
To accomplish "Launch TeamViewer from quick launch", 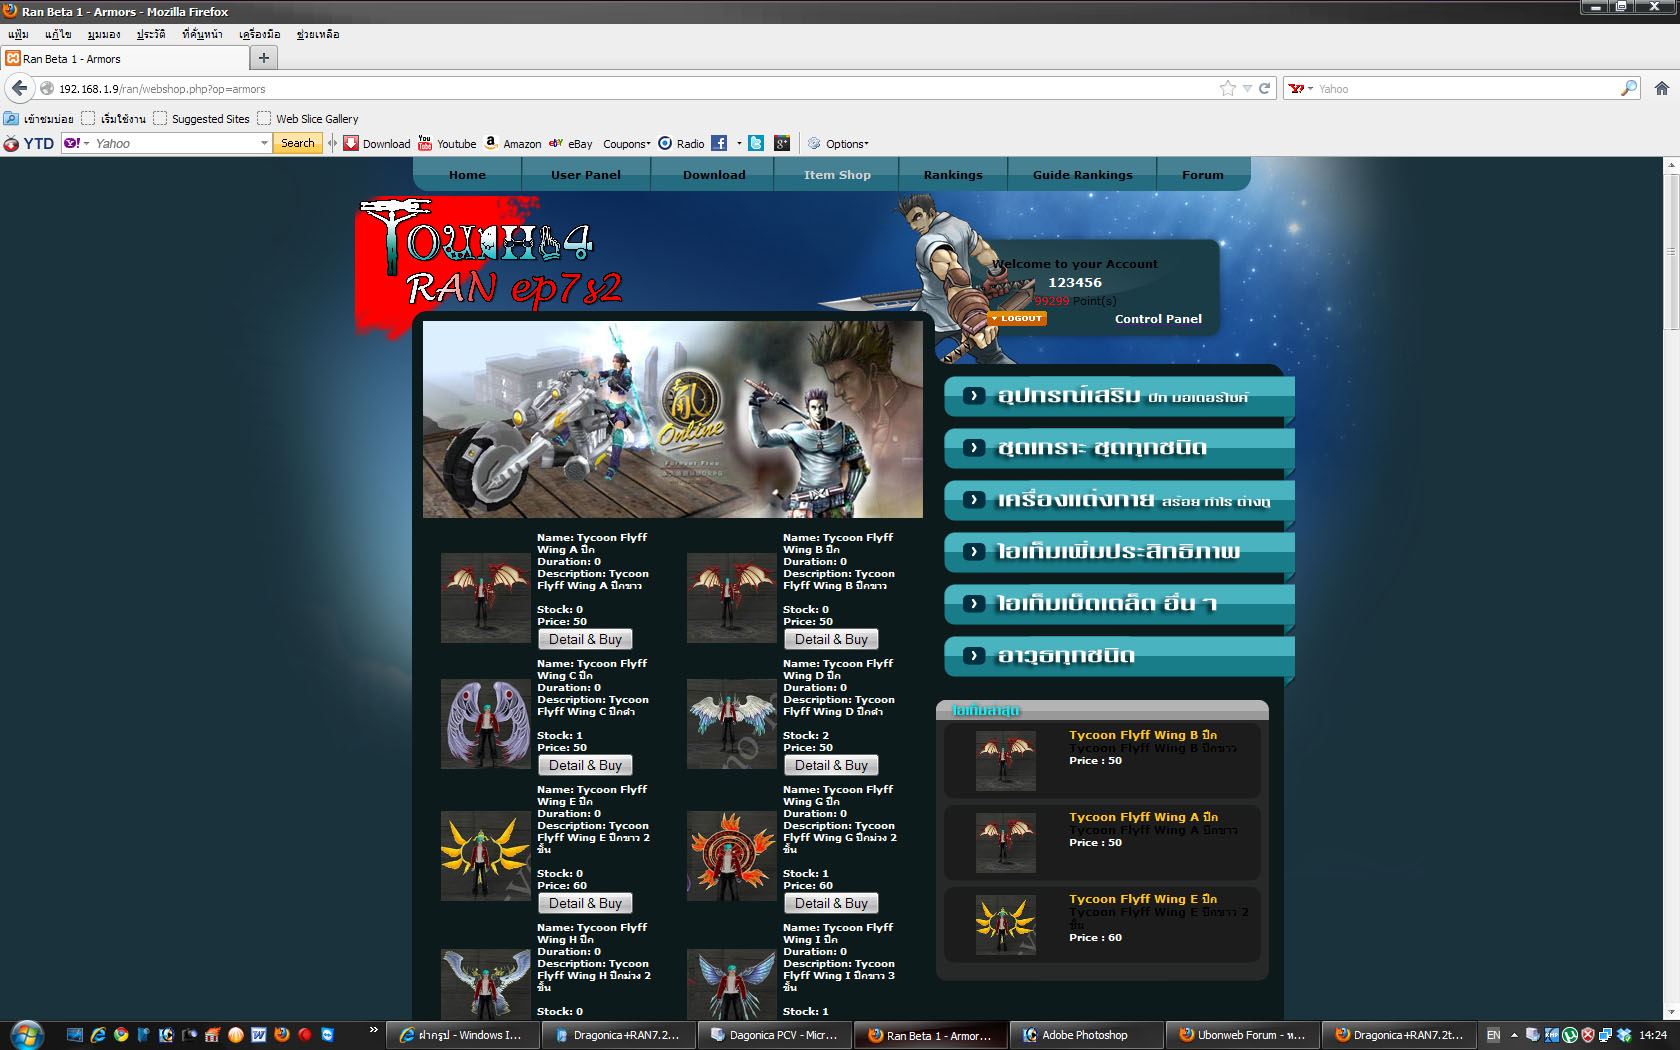I will [327, 1035].
